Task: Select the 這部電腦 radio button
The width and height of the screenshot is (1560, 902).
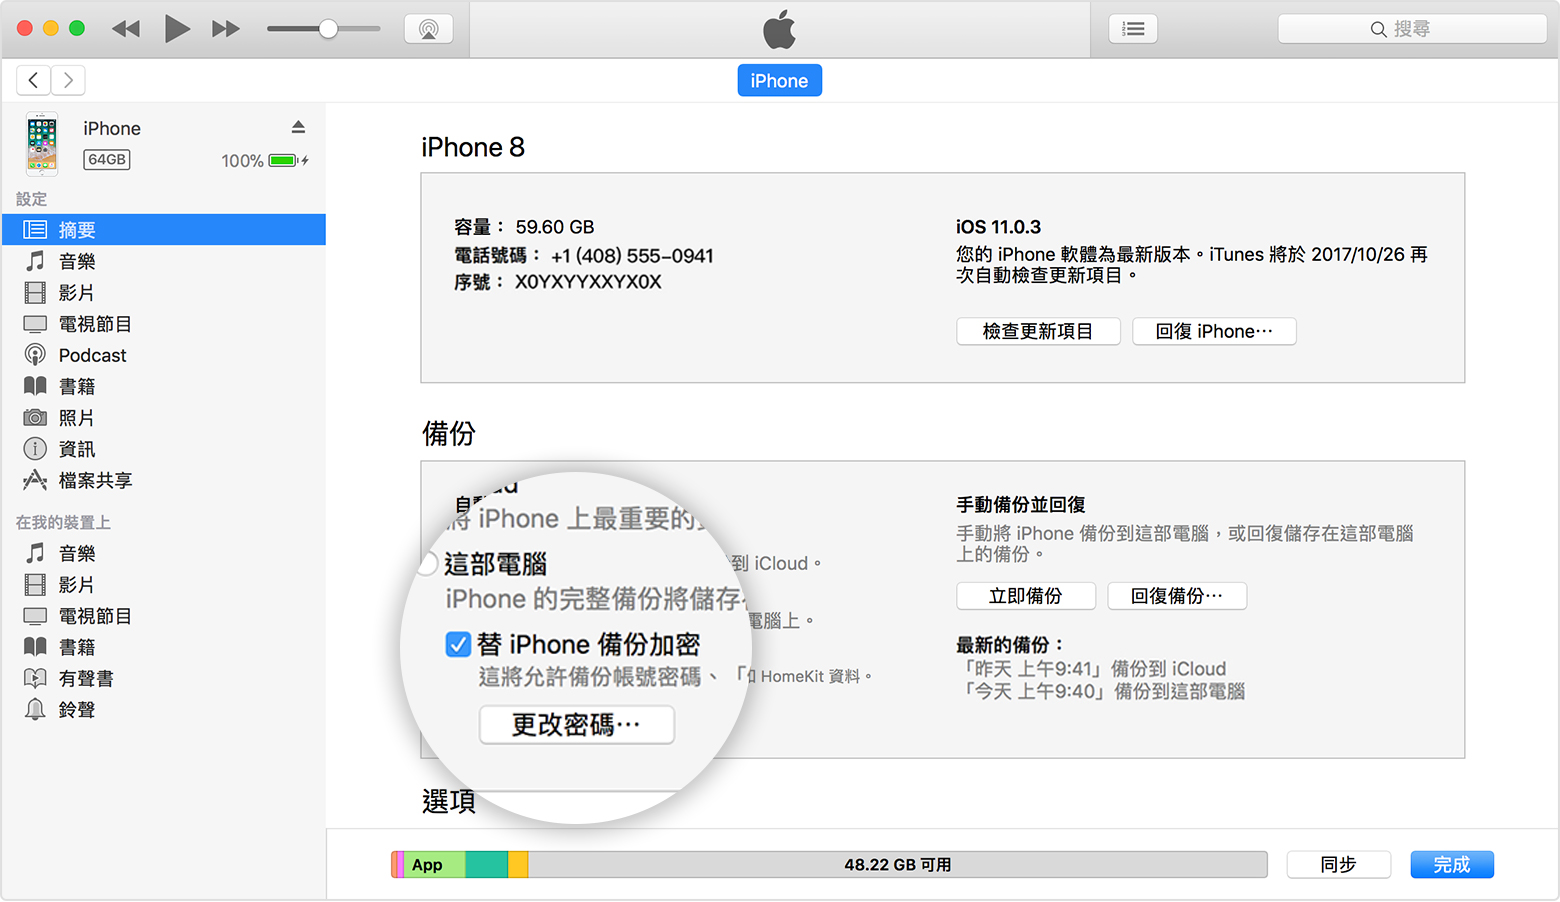Action: point(428,564)
